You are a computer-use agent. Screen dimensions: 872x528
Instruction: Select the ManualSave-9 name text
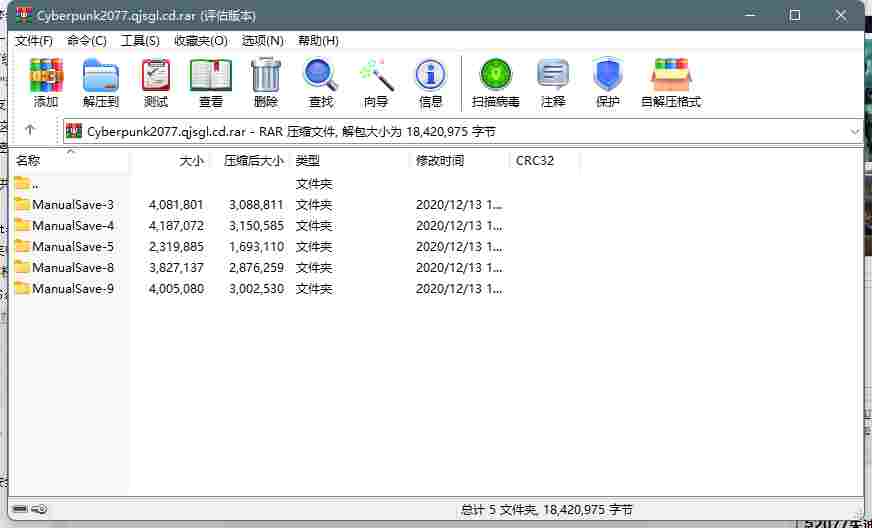pos(73,289)
